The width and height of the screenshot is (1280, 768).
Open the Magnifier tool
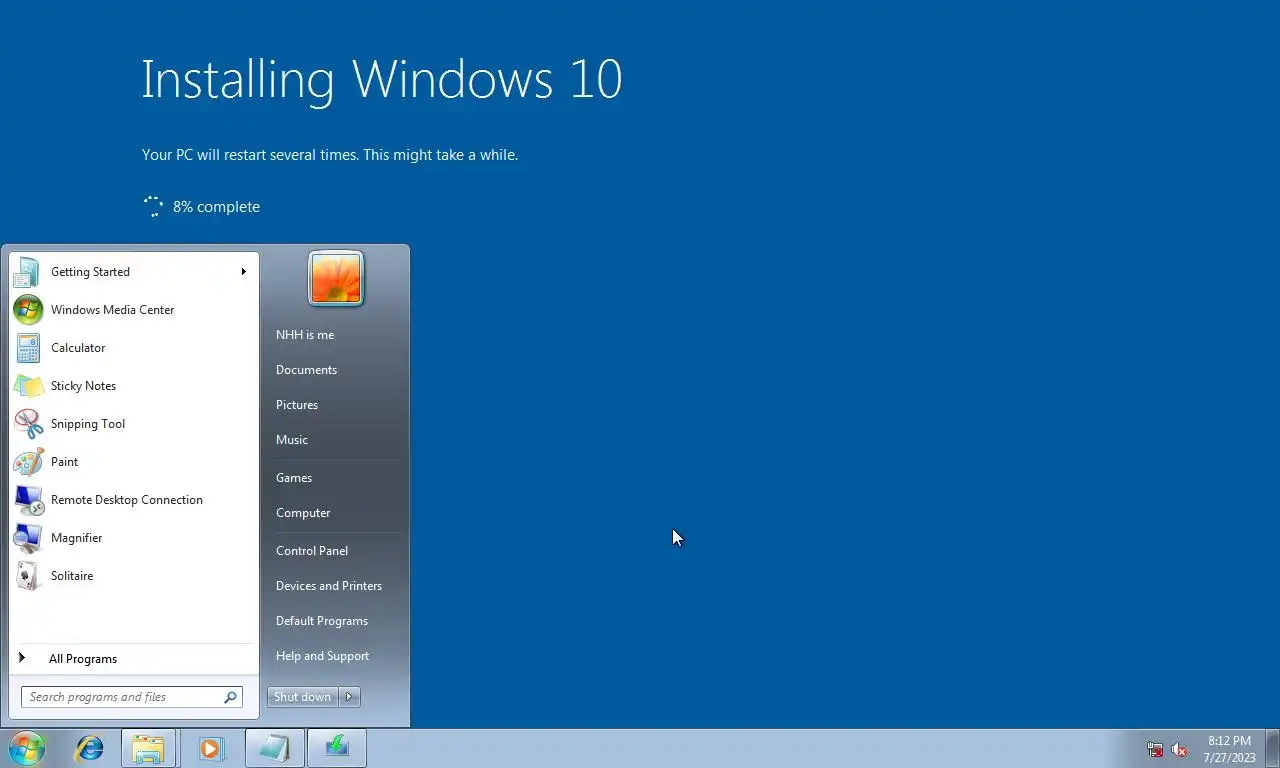click(134, 538)
